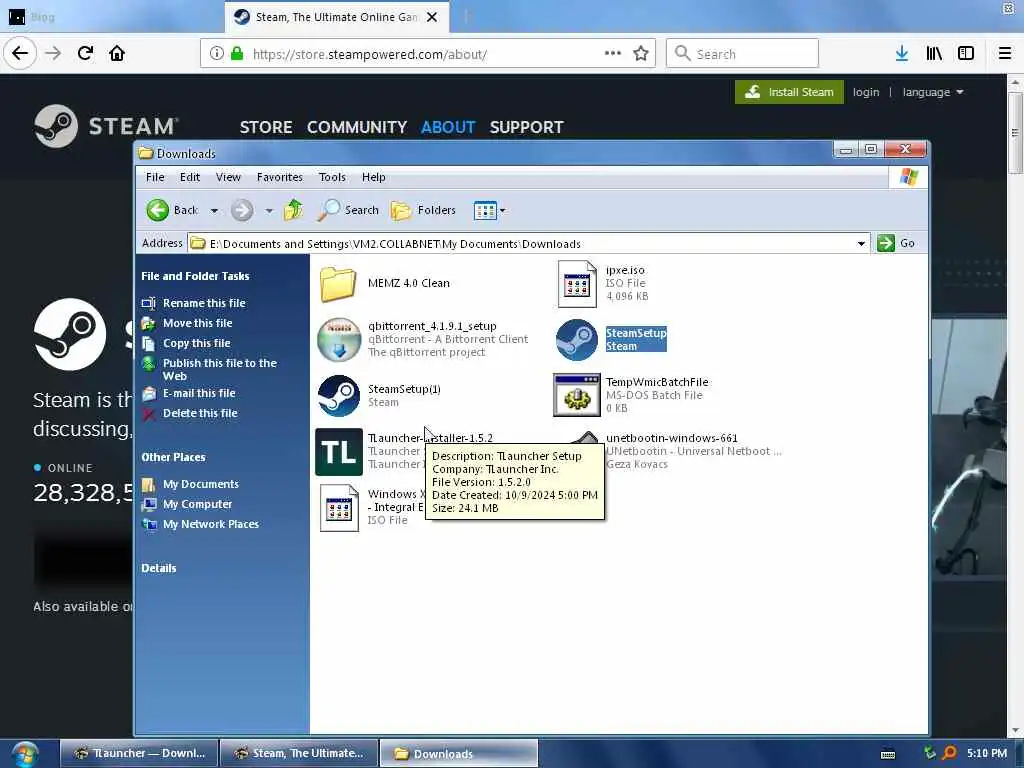Open the language dropdown on Steam page
Screen dimensions: 1024x768
[933, 92]
